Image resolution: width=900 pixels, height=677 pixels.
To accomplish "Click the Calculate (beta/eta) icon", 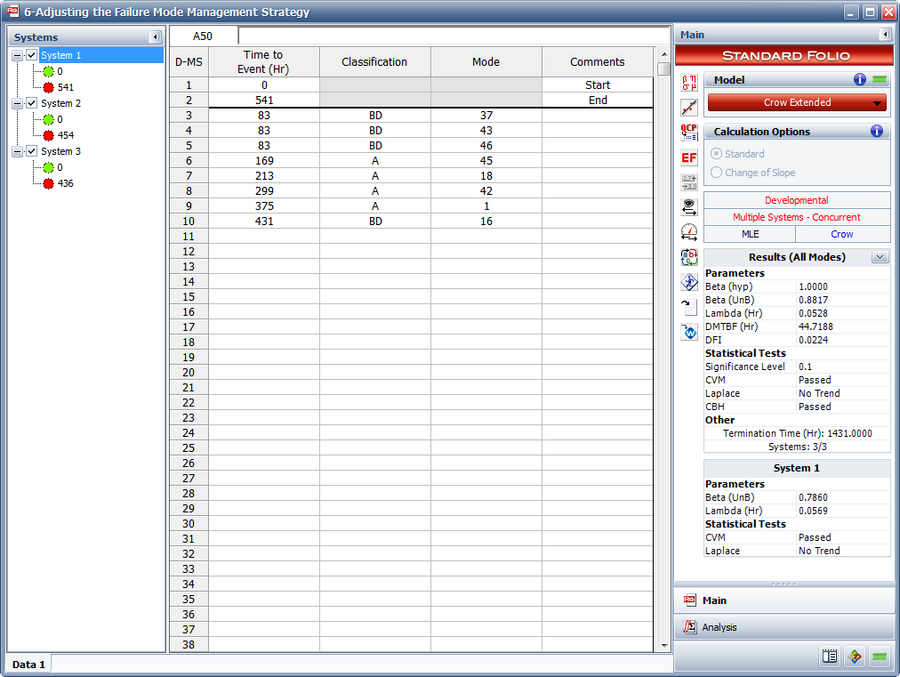I will (x=689, y=81).
